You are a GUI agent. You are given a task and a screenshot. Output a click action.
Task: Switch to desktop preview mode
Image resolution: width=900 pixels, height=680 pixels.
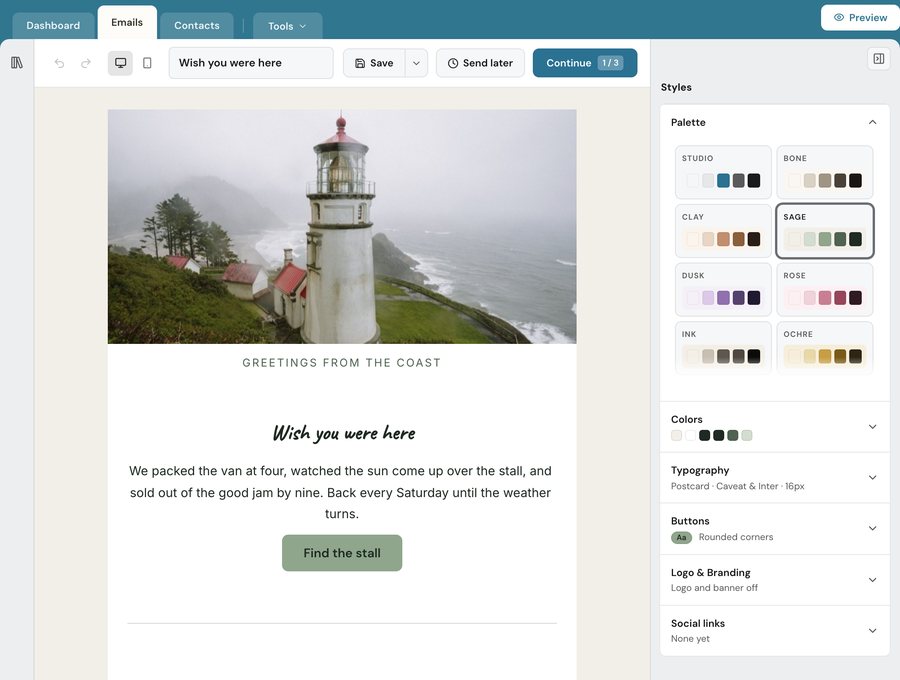(x=121, y=63)
